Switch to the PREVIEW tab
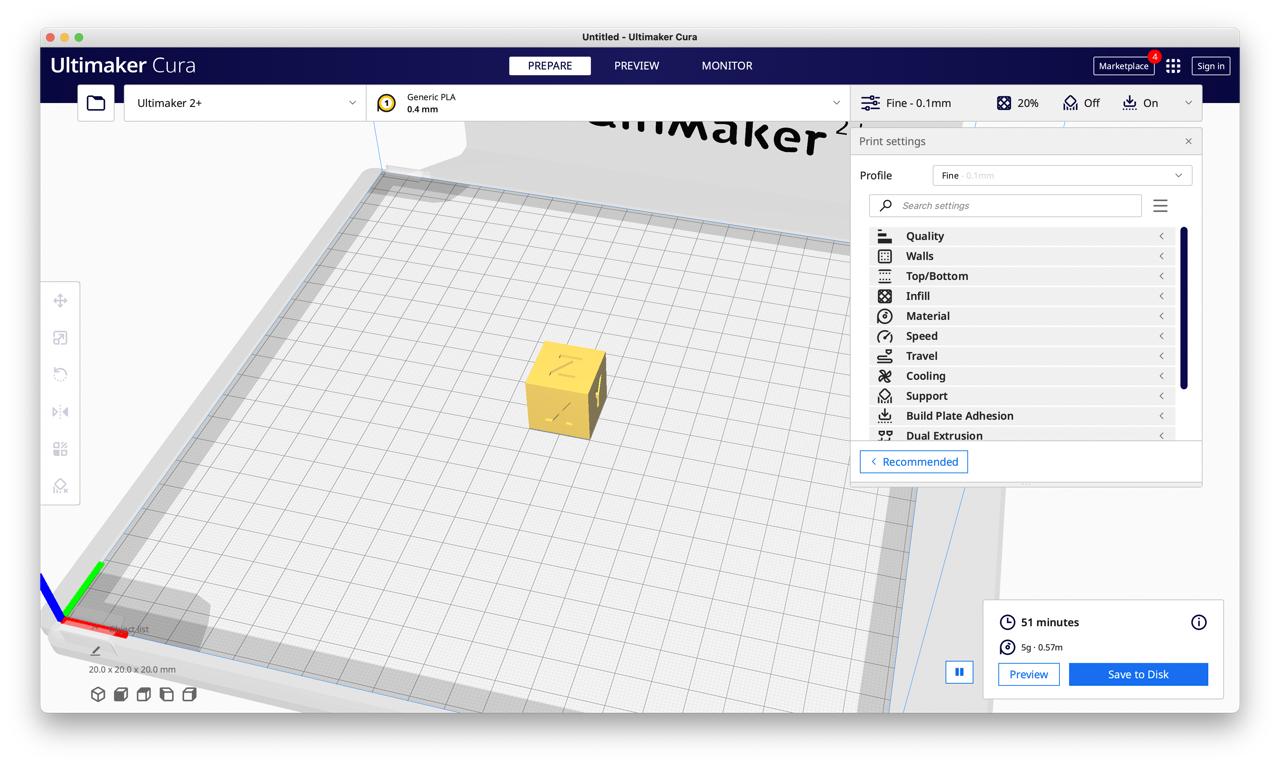1280x766 pixels. 636,65
